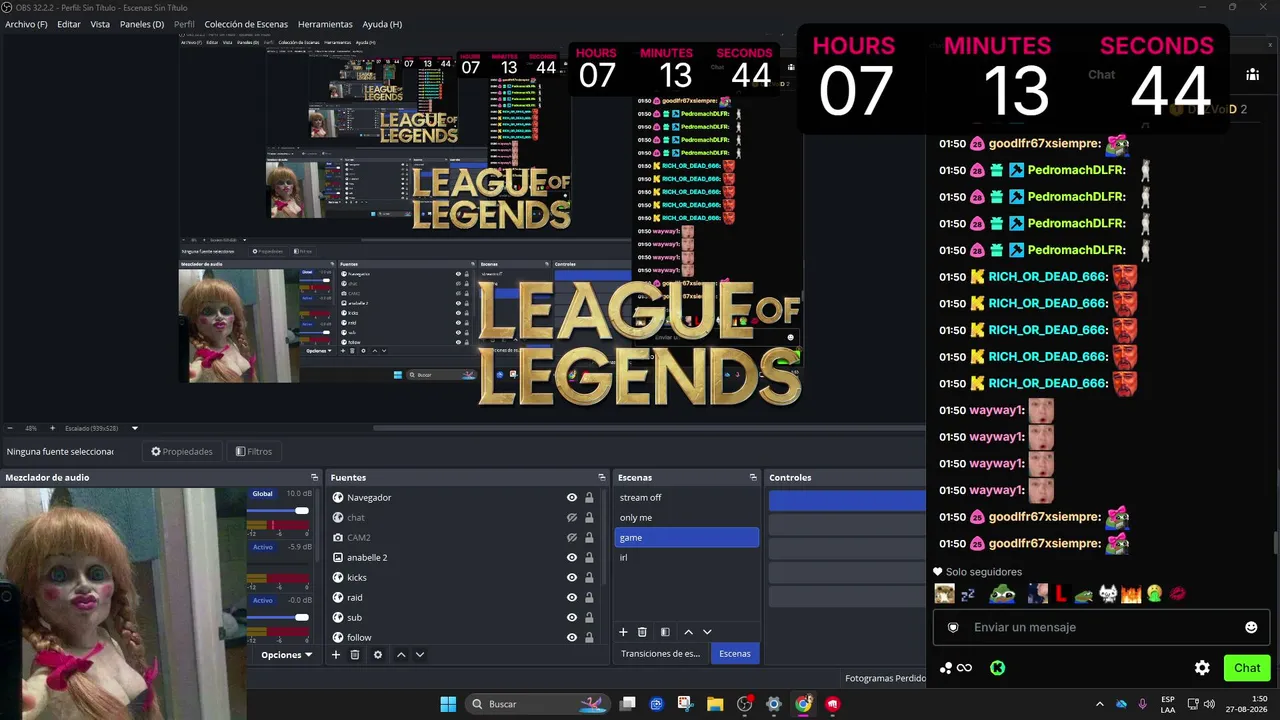1280x720 pixels.
Task: Move scene down in Escenas list
Action: coord(707,632)
